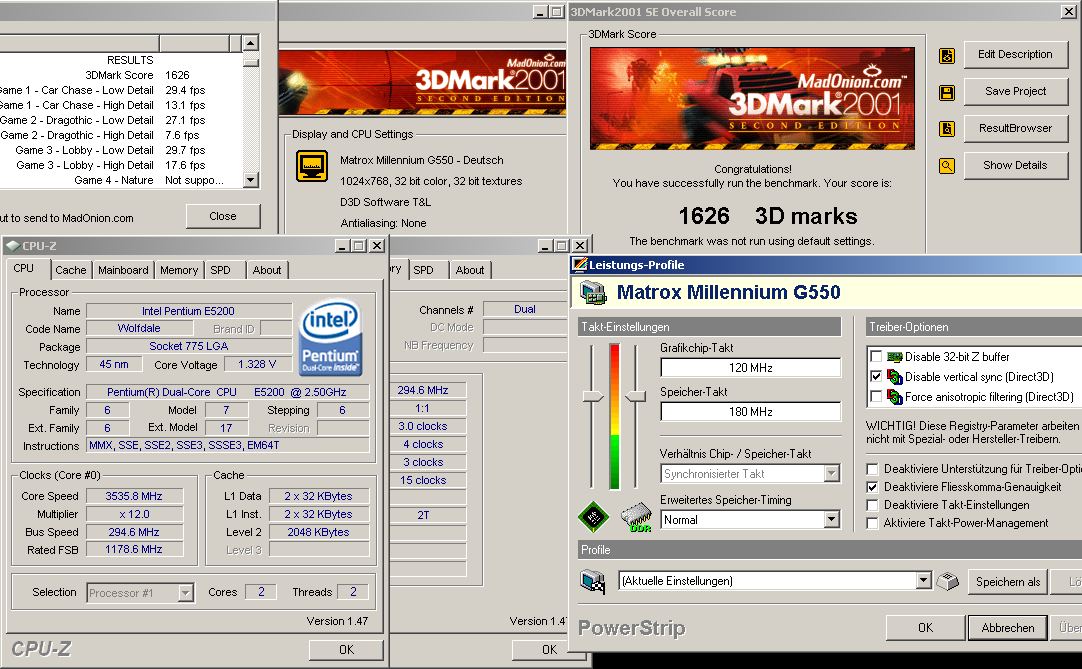Open the Synchronisierter Takt dropdown
The width and height of the screenshot is (1082, 669).
[x=832, y=474]
